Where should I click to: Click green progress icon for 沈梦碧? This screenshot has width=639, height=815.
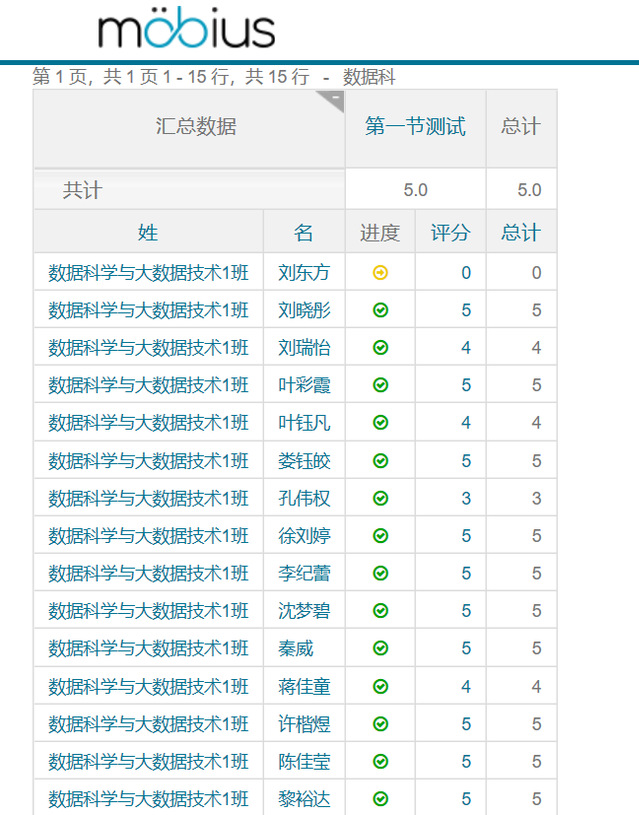pos(380,611)
